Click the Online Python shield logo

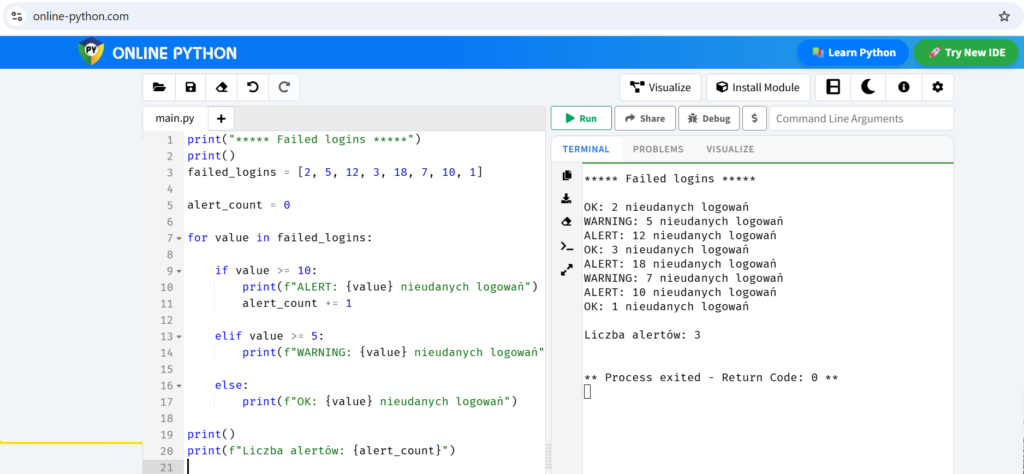91,52
